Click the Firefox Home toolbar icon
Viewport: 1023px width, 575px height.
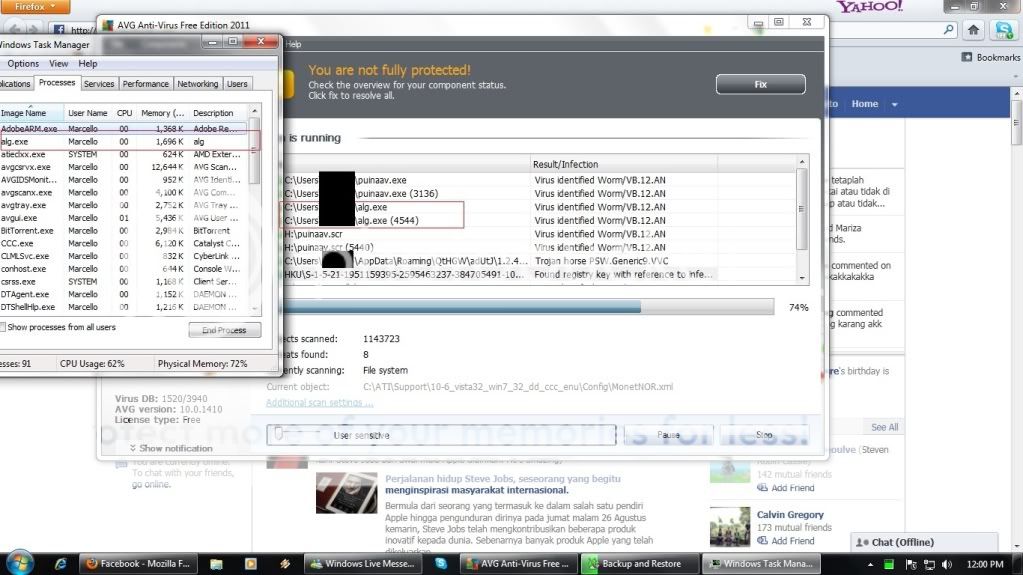(x=973, y=29)
